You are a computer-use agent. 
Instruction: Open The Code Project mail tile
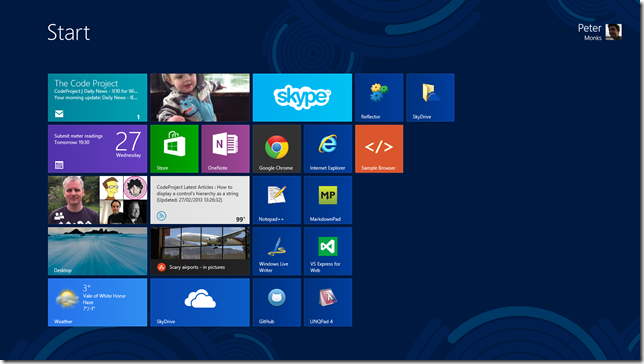click(x=97, y=98)
